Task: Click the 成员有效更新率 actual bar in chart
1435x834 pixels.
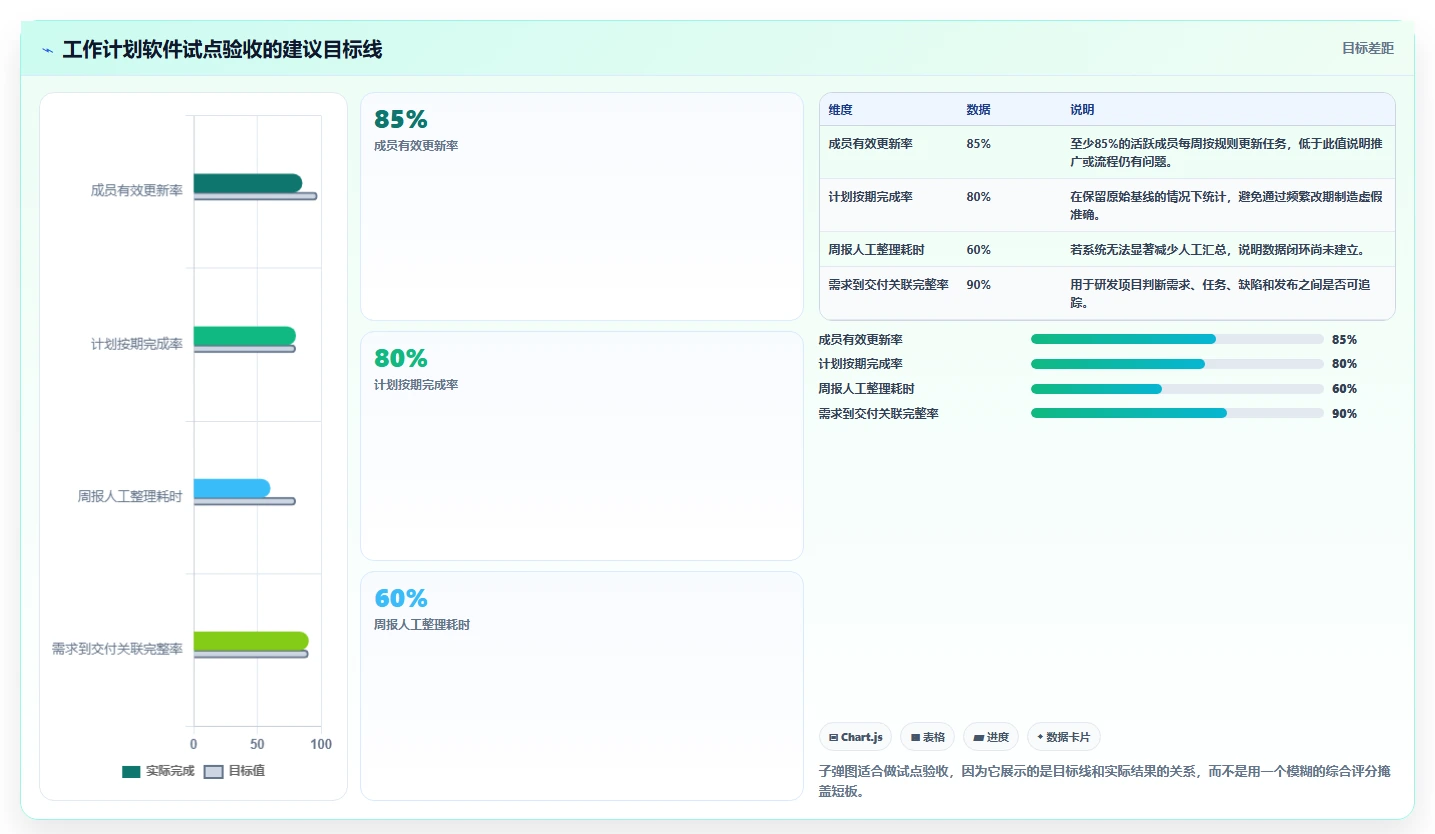Action: 247,183
